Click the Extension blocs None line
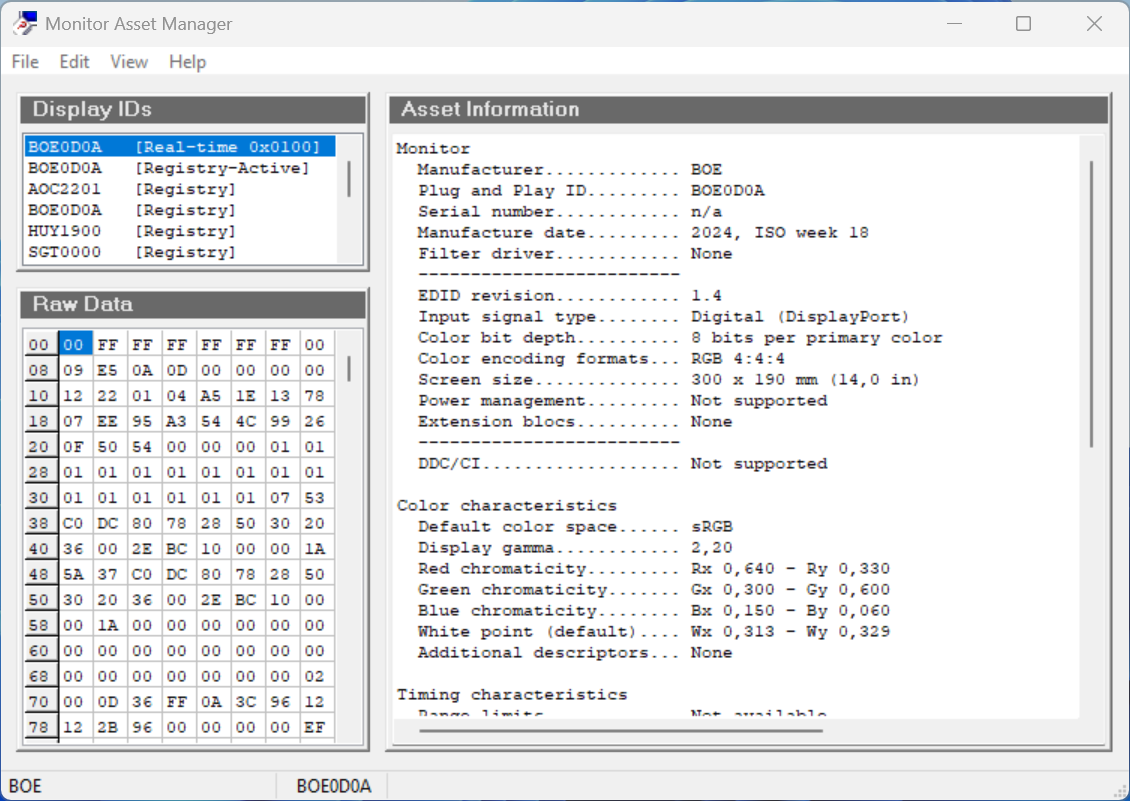The width and height of the screenshot is (1130, 801). click(x=574, y=422)
